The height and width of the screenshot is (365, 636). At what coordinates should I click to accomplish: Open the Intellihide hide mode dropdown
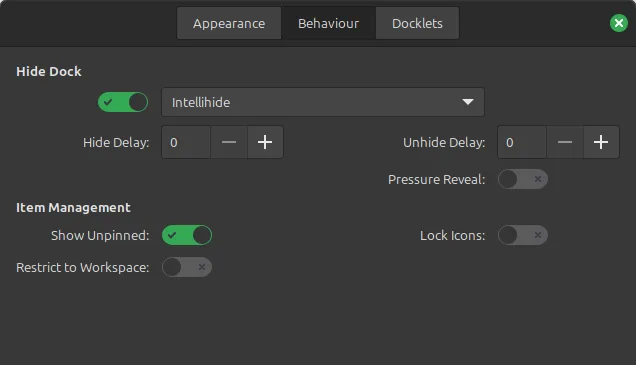(323, 102)
